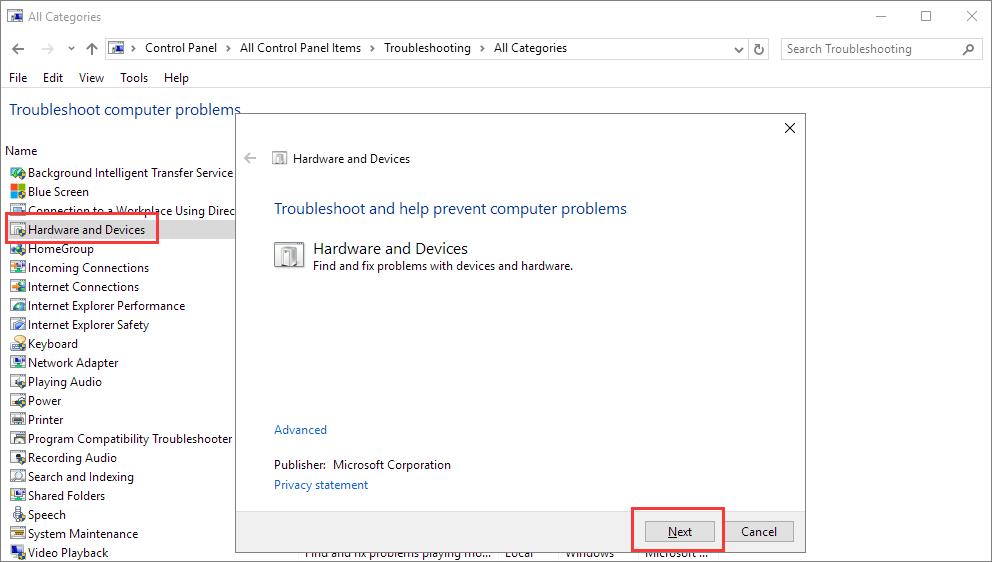Go up one folder level arrow
This screenshot has width=992, height=562.
point(92,49)
